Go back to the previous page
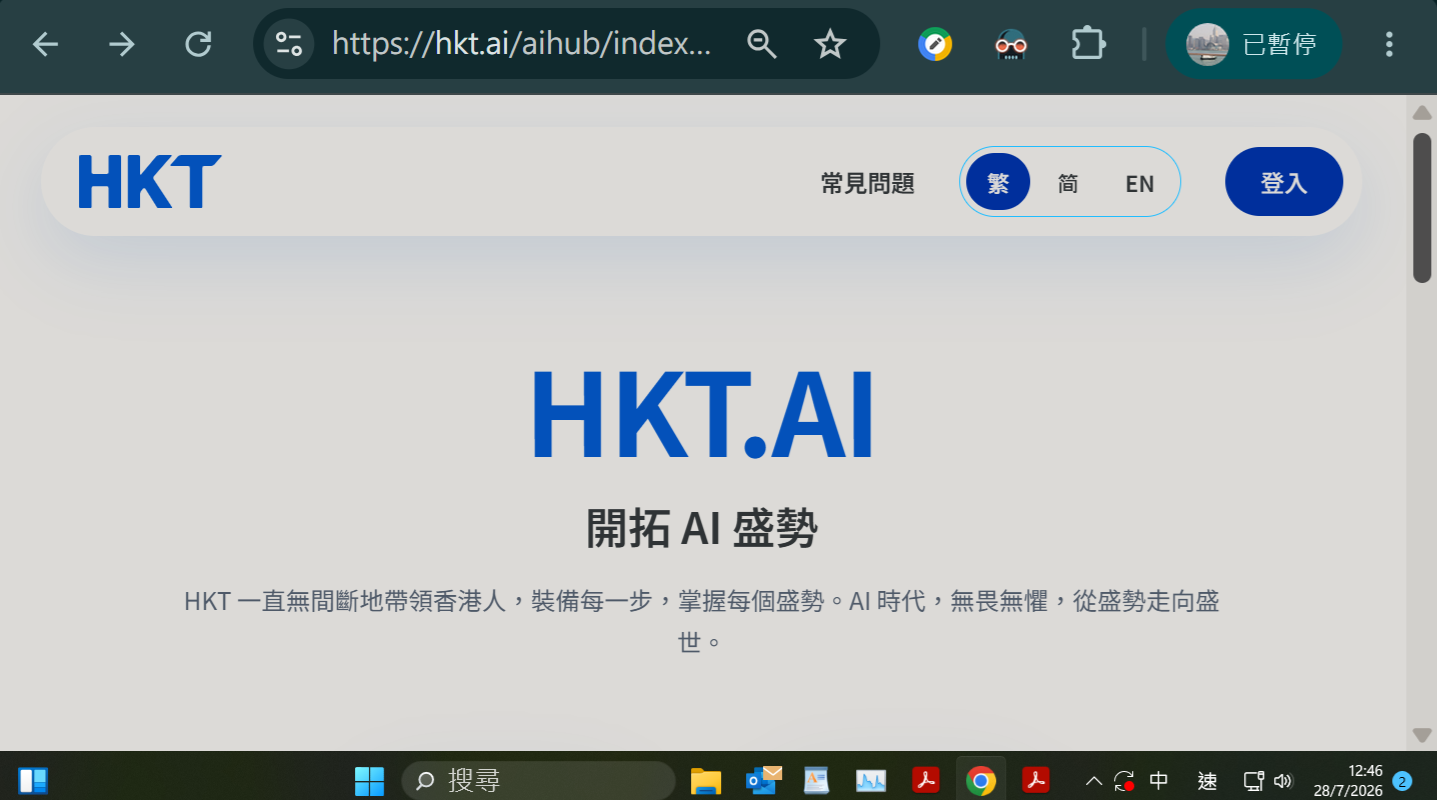Image resolution: width=1437 pixels, height=800 pixels. 45,44
